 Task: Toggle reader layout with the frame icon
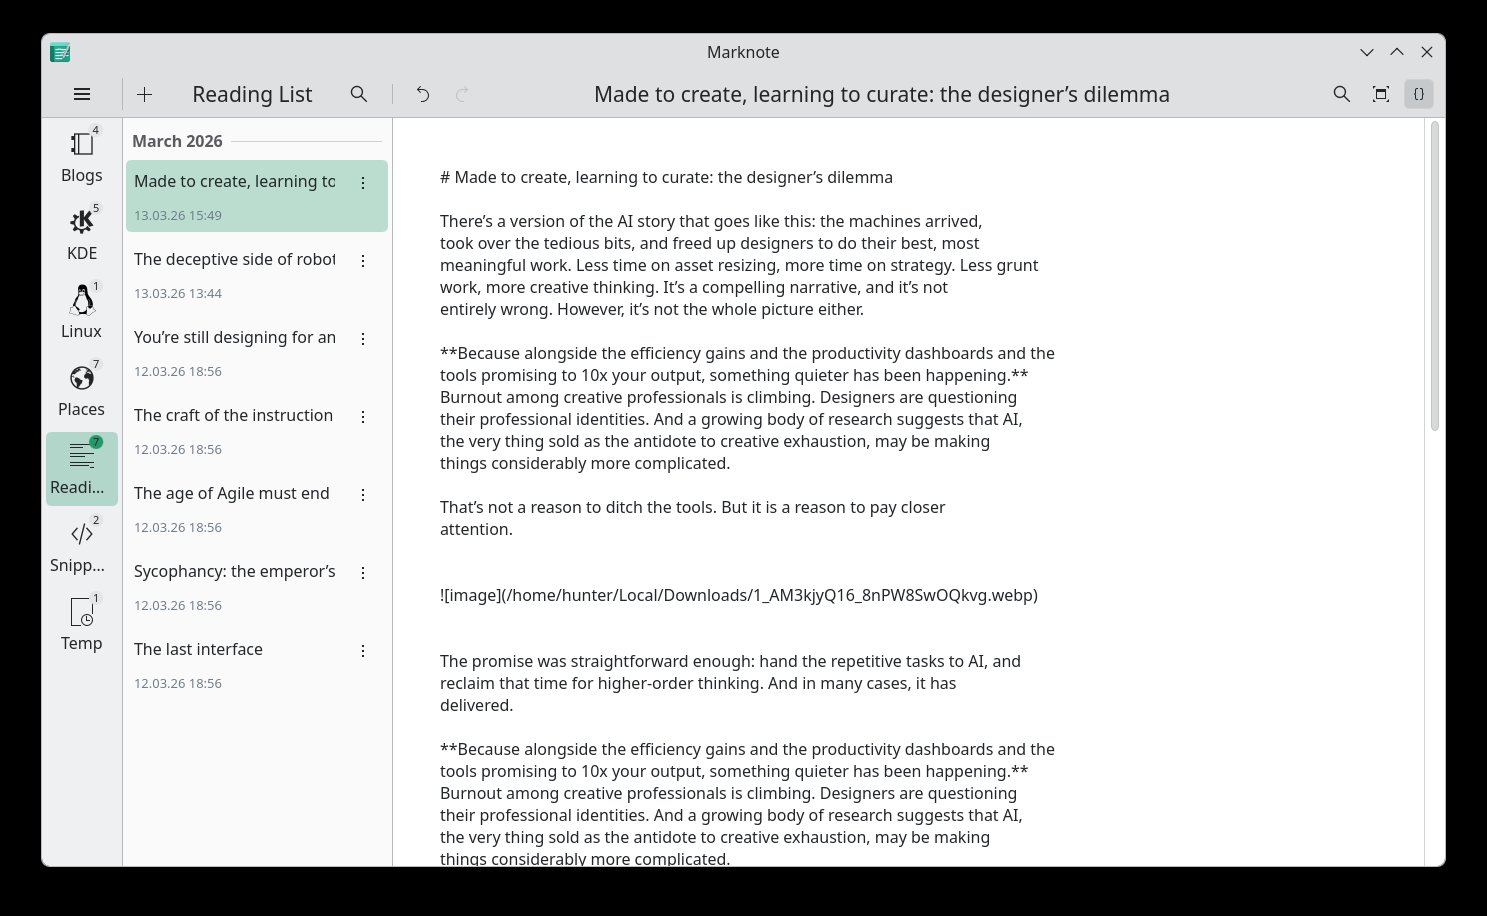click(x=1380, y=94)
